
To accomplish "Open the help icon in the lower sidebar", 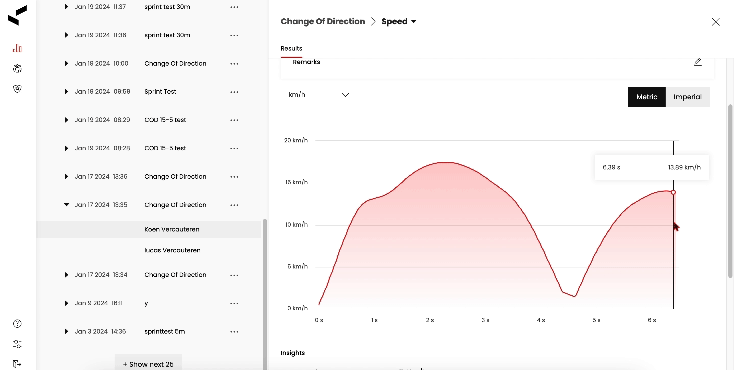I will pos(17,324).
